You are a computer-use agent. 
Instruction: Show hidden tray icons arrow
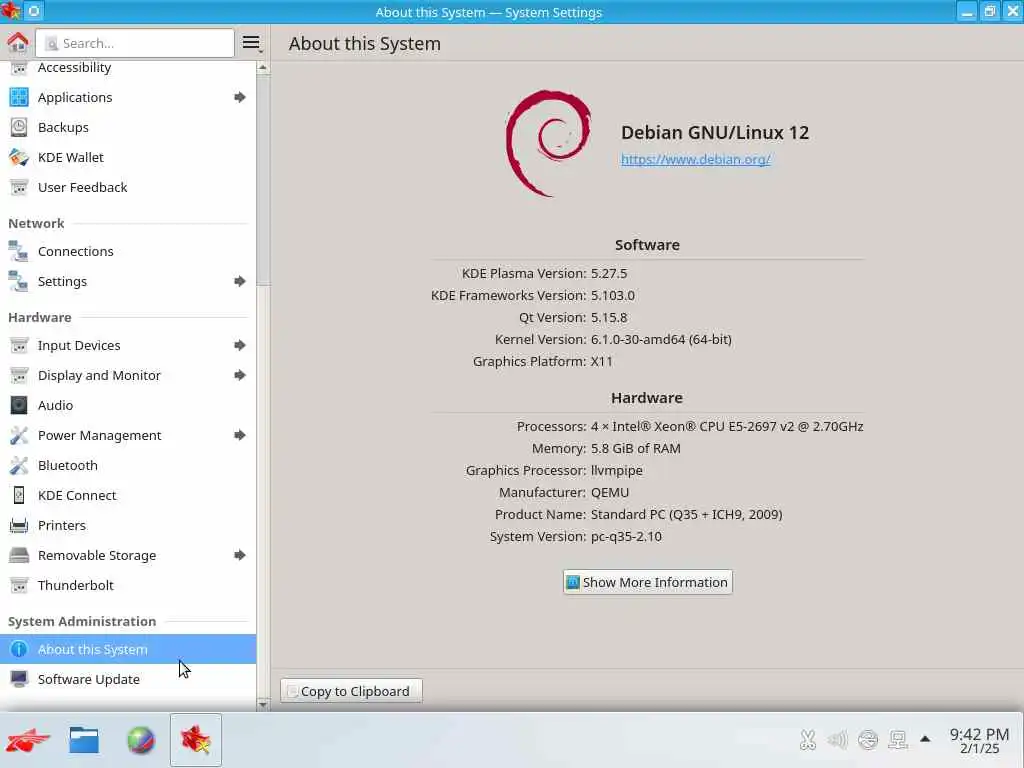(x=925, y=739)
